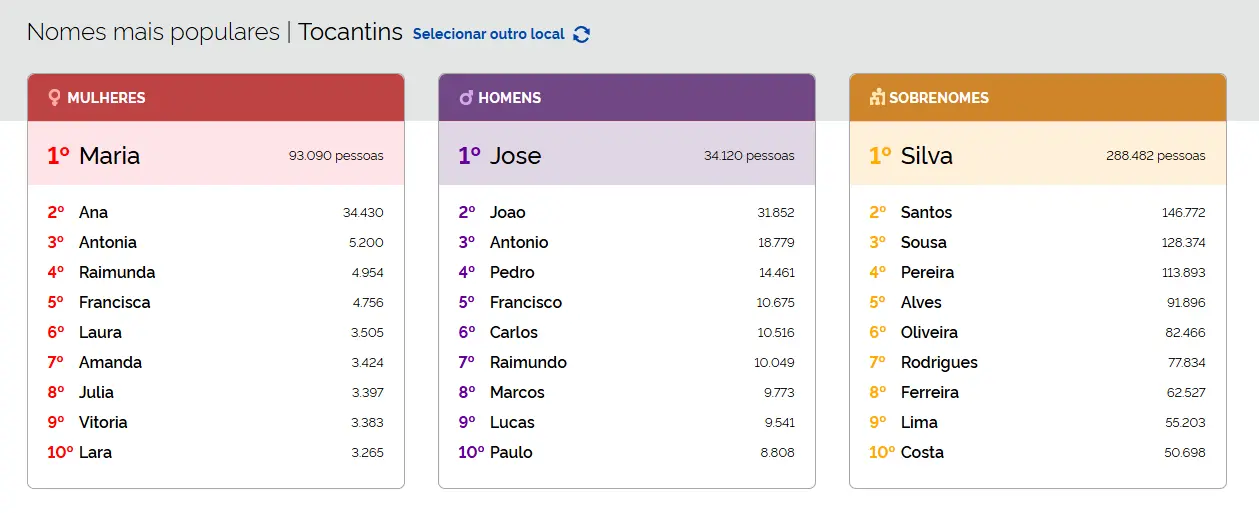Choose Raimunda from the female names
The width and height of the screenshot is (1259, 513).
117,272
